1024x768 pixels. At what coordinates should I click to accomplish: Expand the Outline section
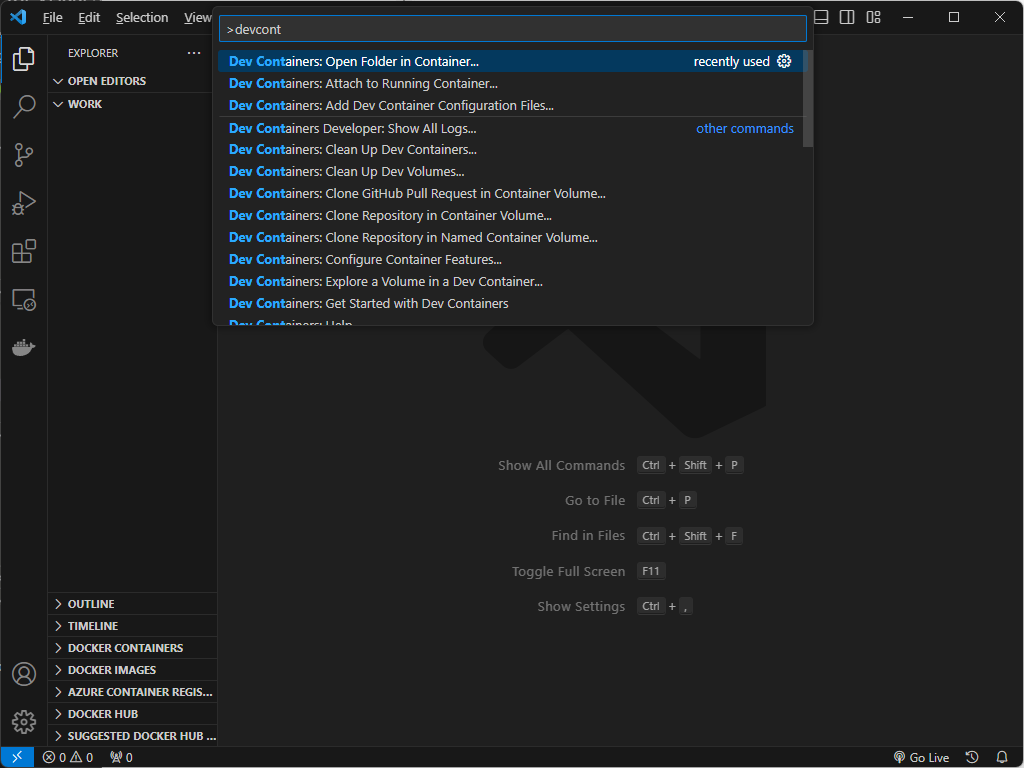point(132,604)
